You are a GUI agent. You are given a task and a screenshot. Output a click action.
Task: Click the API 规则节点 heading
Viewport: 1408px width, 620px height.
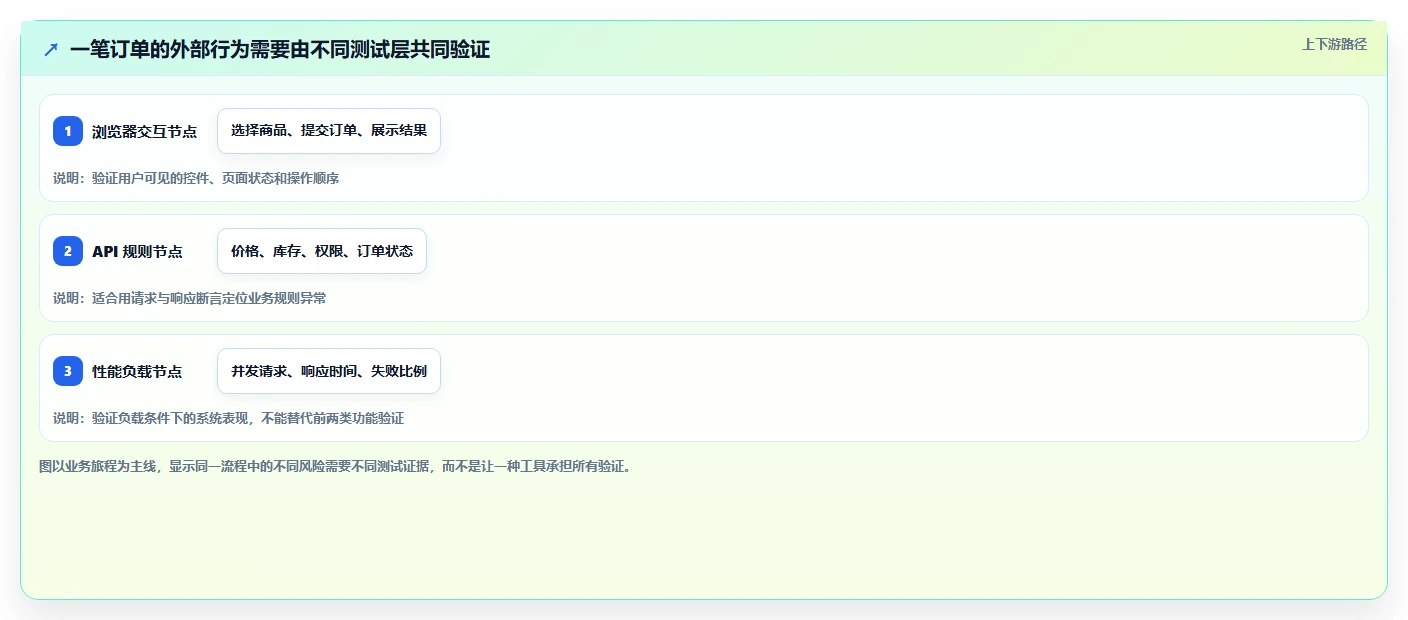[137, 251]
